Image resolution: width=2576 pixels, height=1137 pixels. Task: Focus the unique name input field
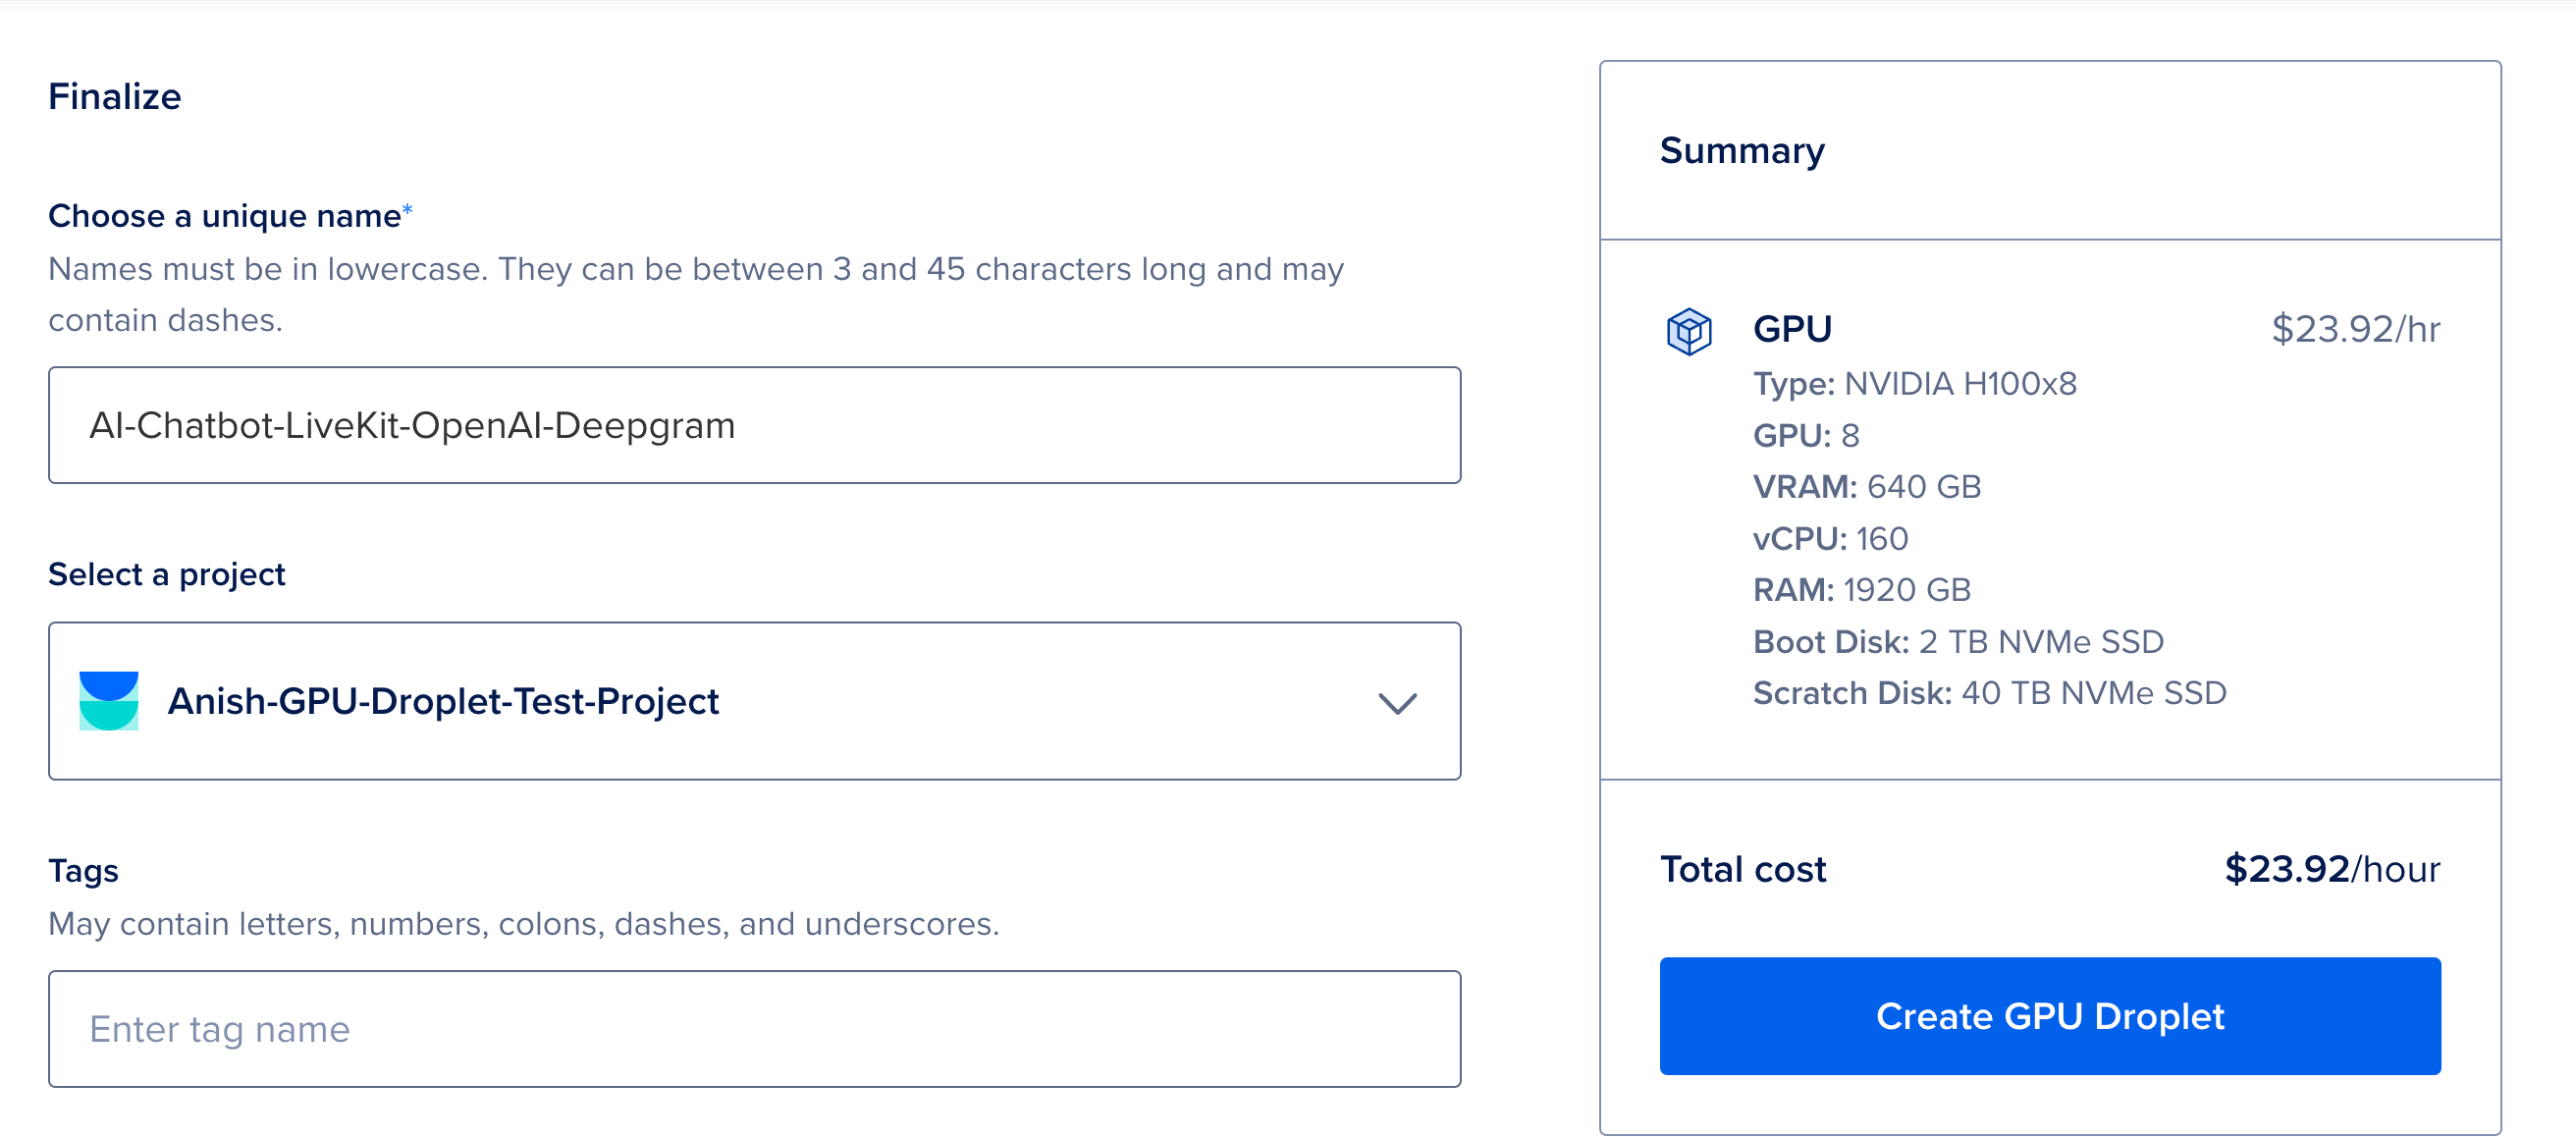pos(755,425)
